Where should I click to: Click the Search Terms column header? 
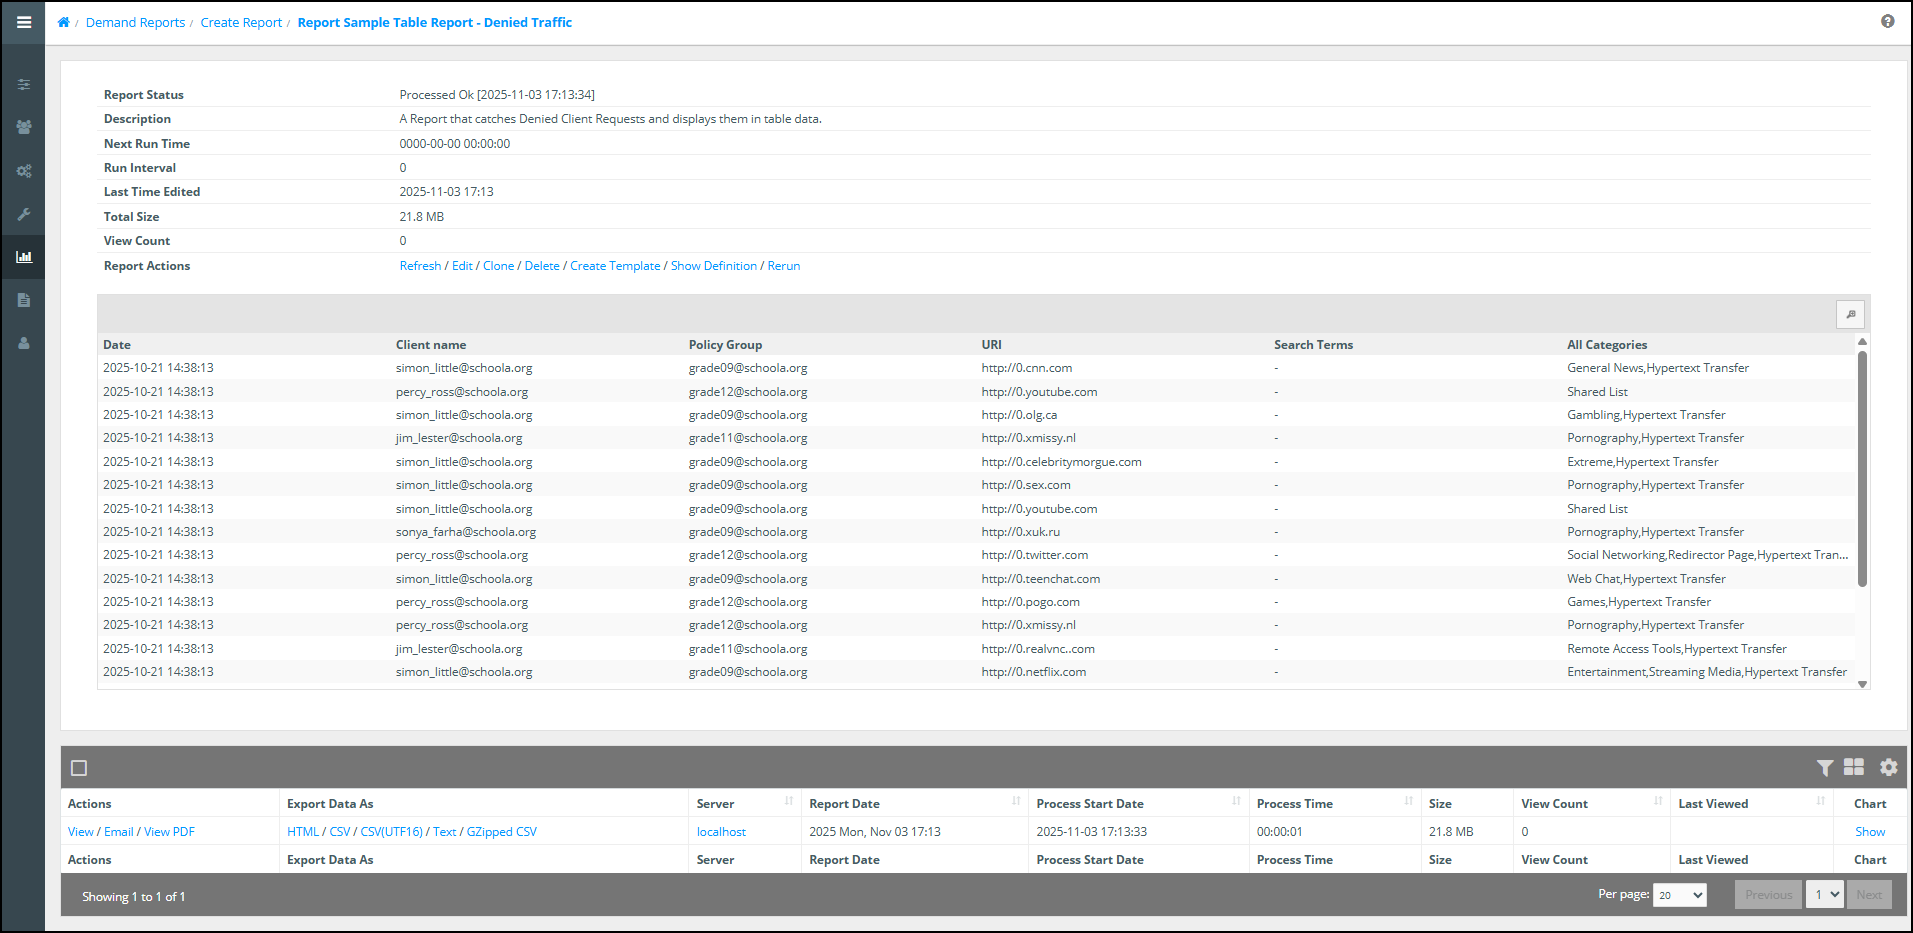click(x=1313, y=345)
